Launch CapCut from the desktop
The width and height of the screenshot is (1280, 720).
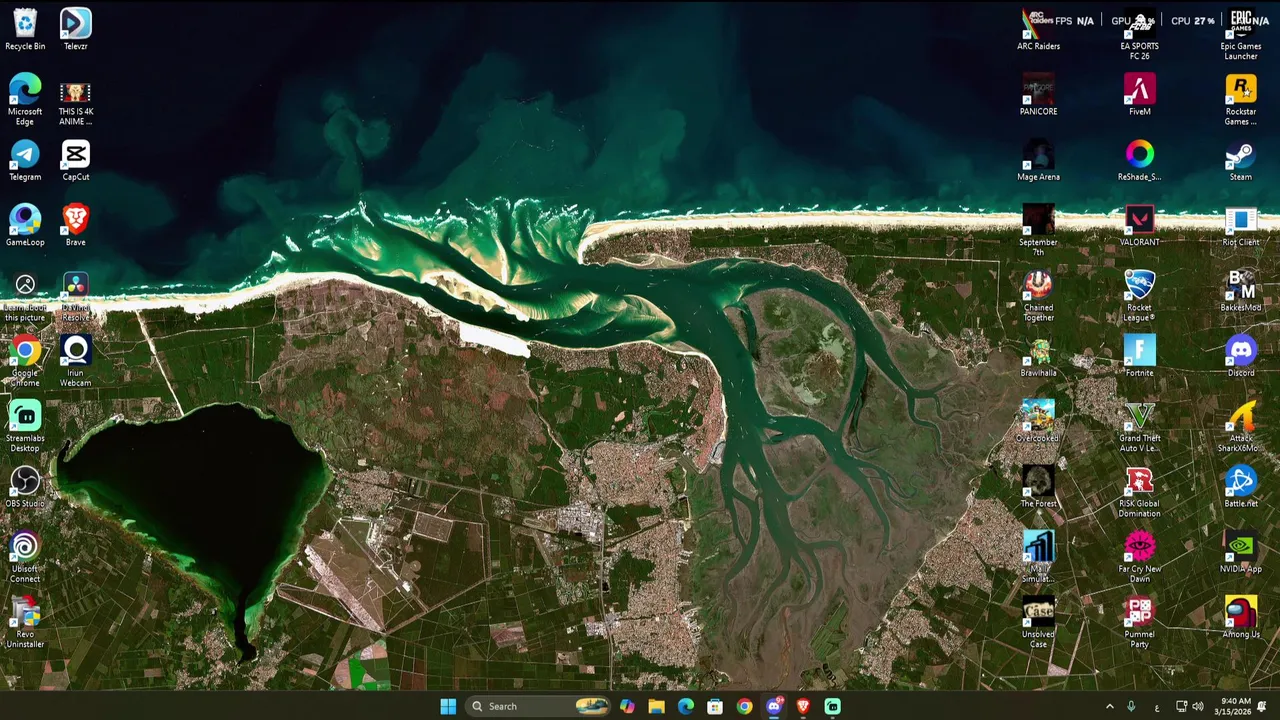coord(75,160)
